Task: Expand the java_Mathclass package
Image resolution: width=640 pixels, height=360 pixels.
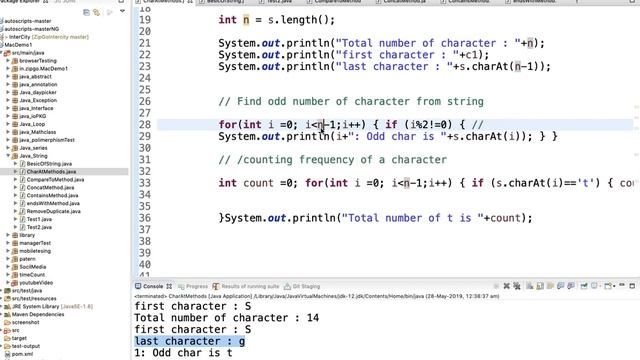Action: pos(8,132)
